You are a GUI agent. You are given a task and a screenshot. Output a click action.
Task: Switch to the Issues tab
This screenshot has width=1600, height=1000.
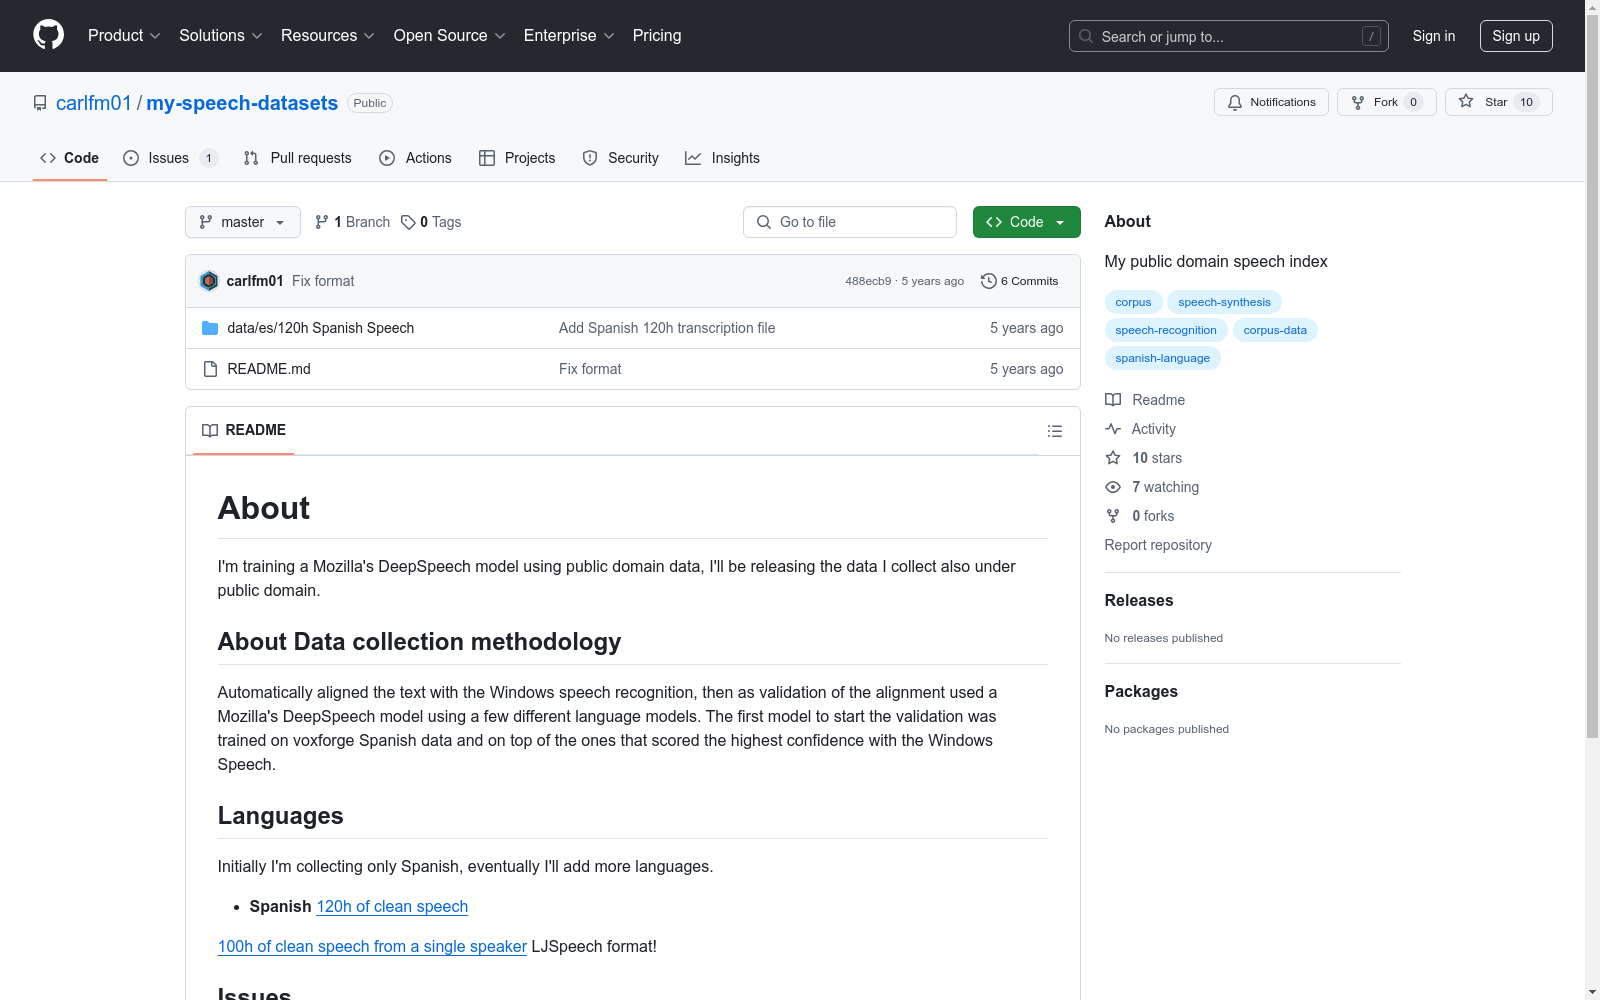(170, 158)
